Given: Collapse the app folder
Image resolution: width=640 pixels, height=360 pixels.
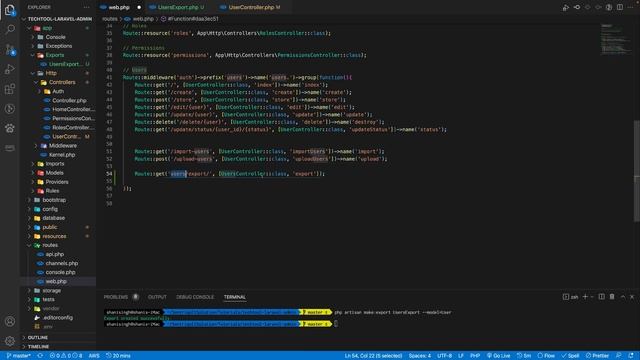Looking at the screenshot, I should point(59,28).
